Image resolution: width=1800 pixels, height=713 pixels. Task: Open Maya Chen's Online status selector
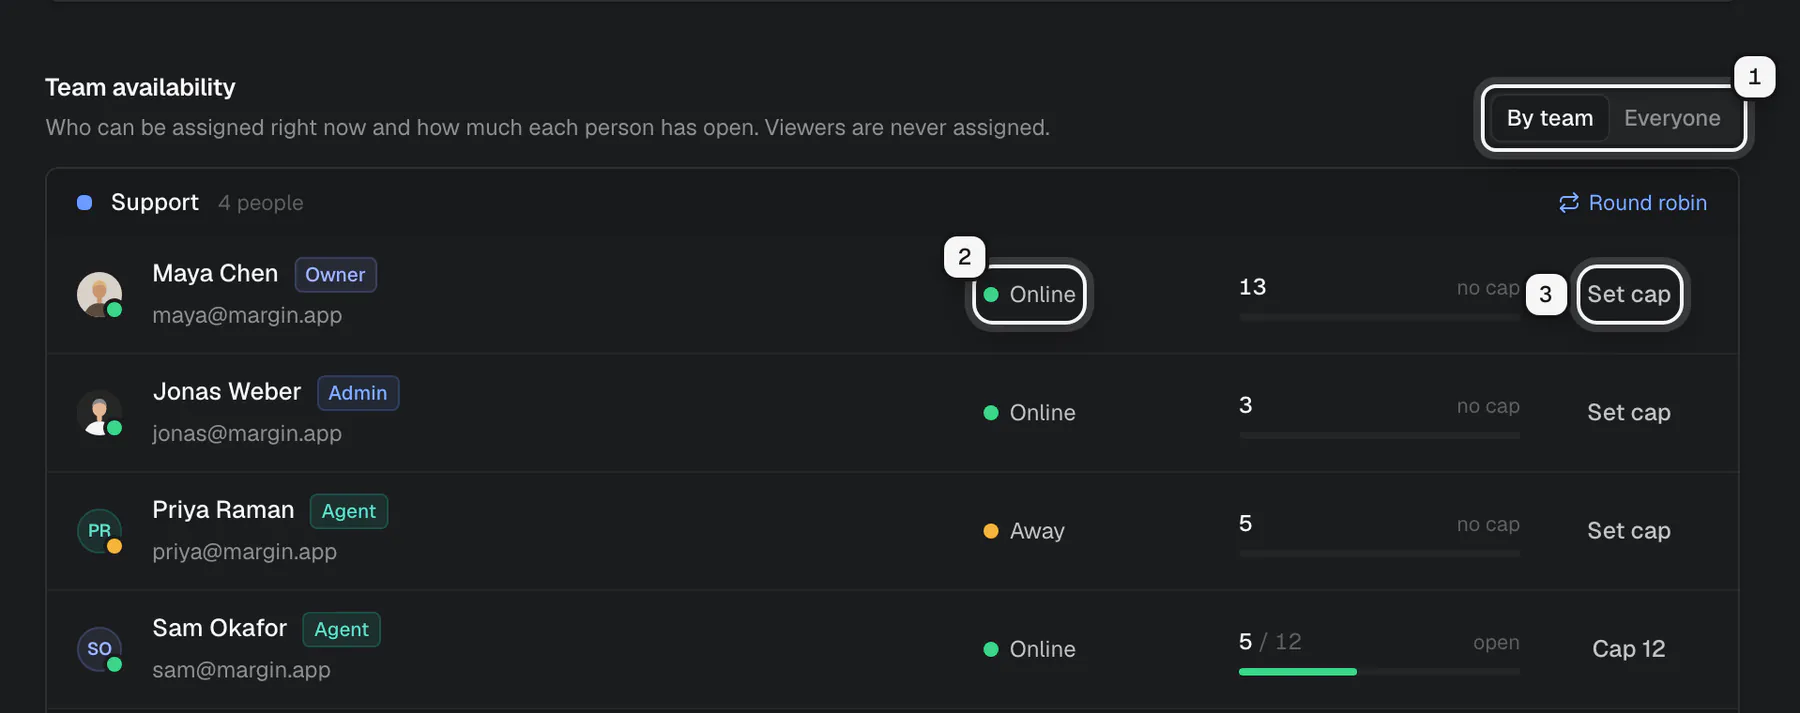[1029, 294]
